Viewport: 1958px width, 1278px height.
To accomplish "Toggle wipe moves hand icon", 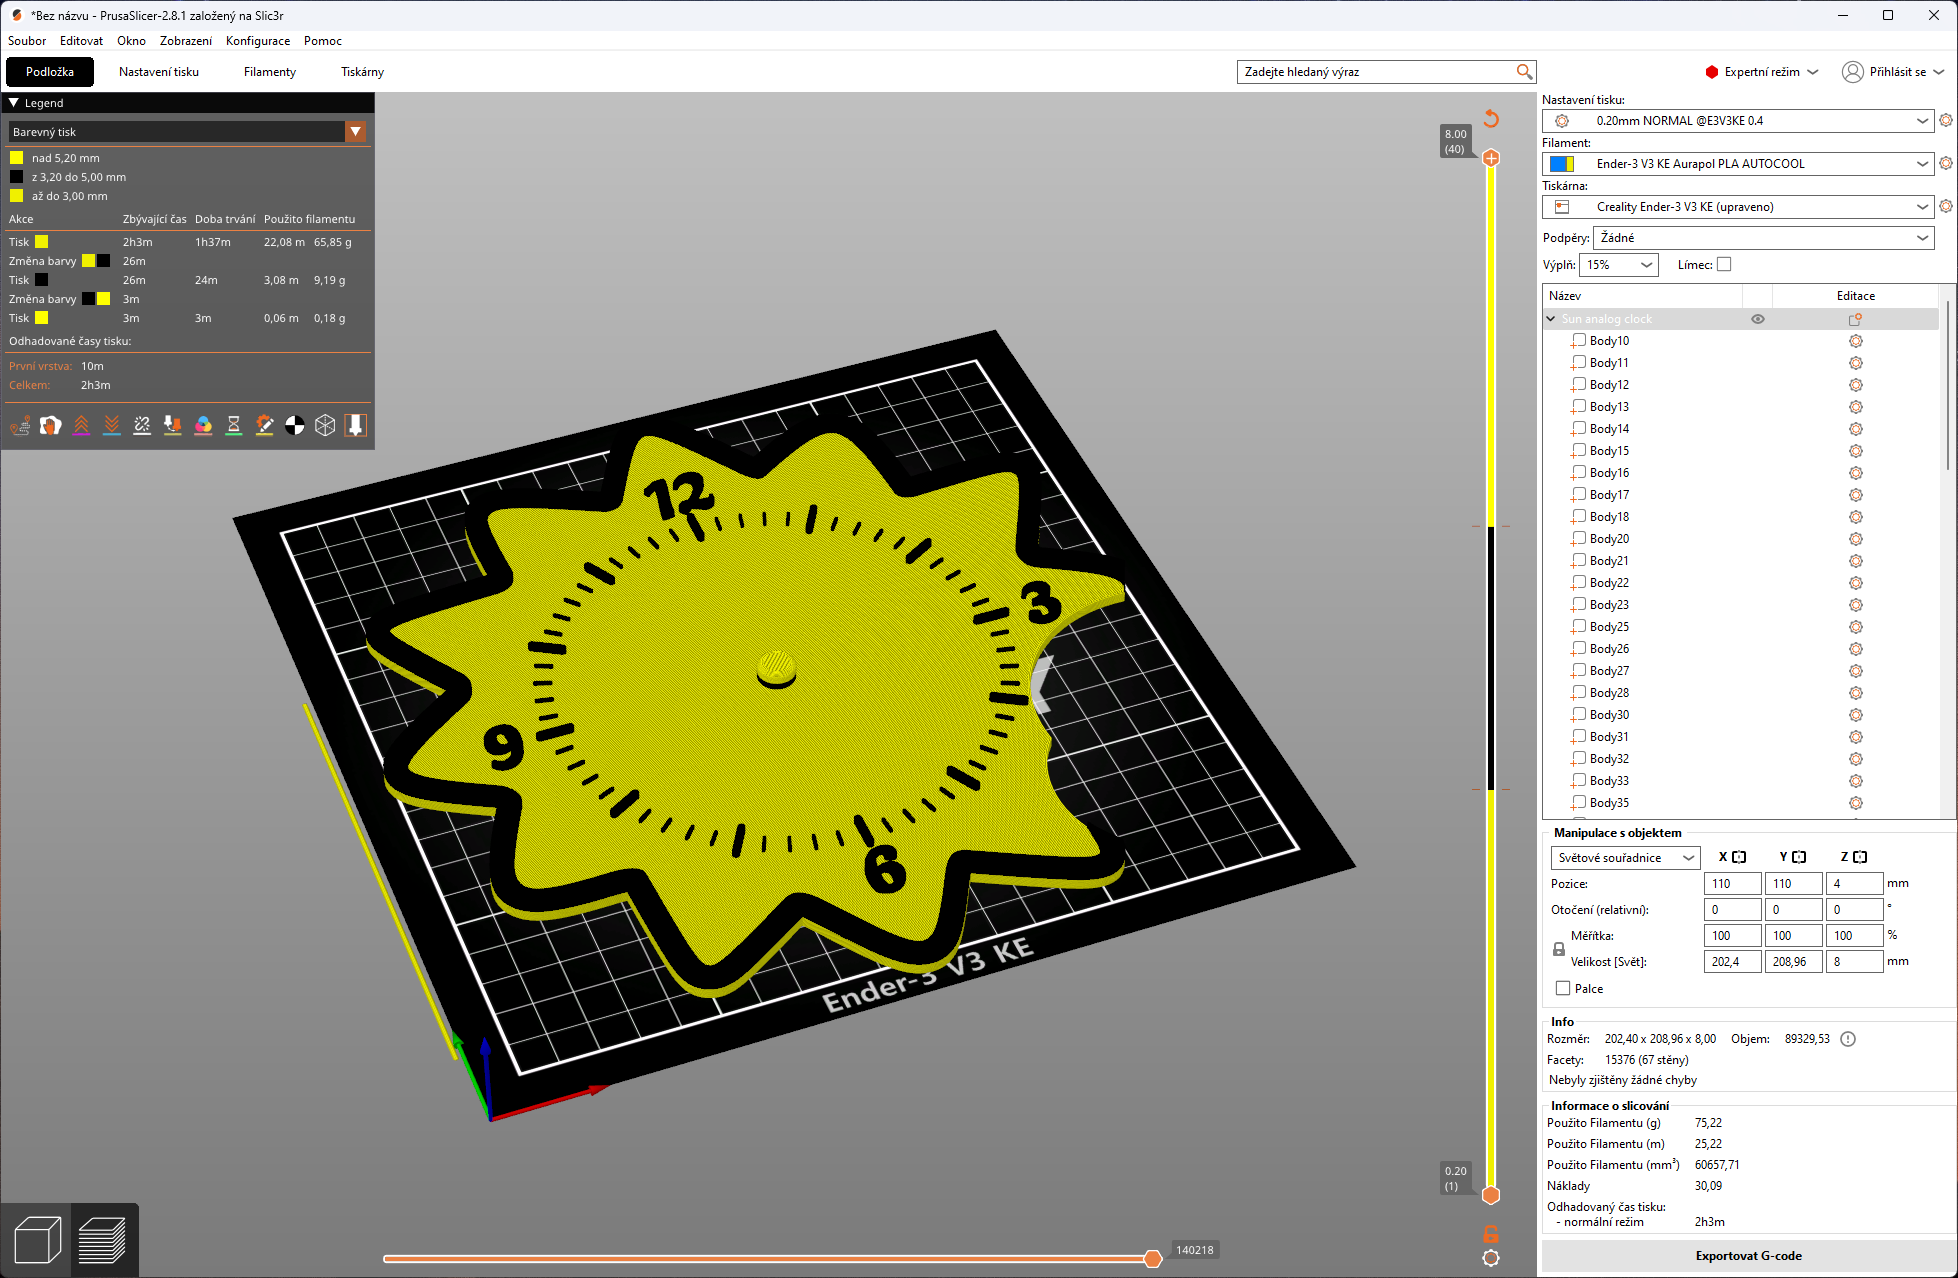I will [50, 426].
